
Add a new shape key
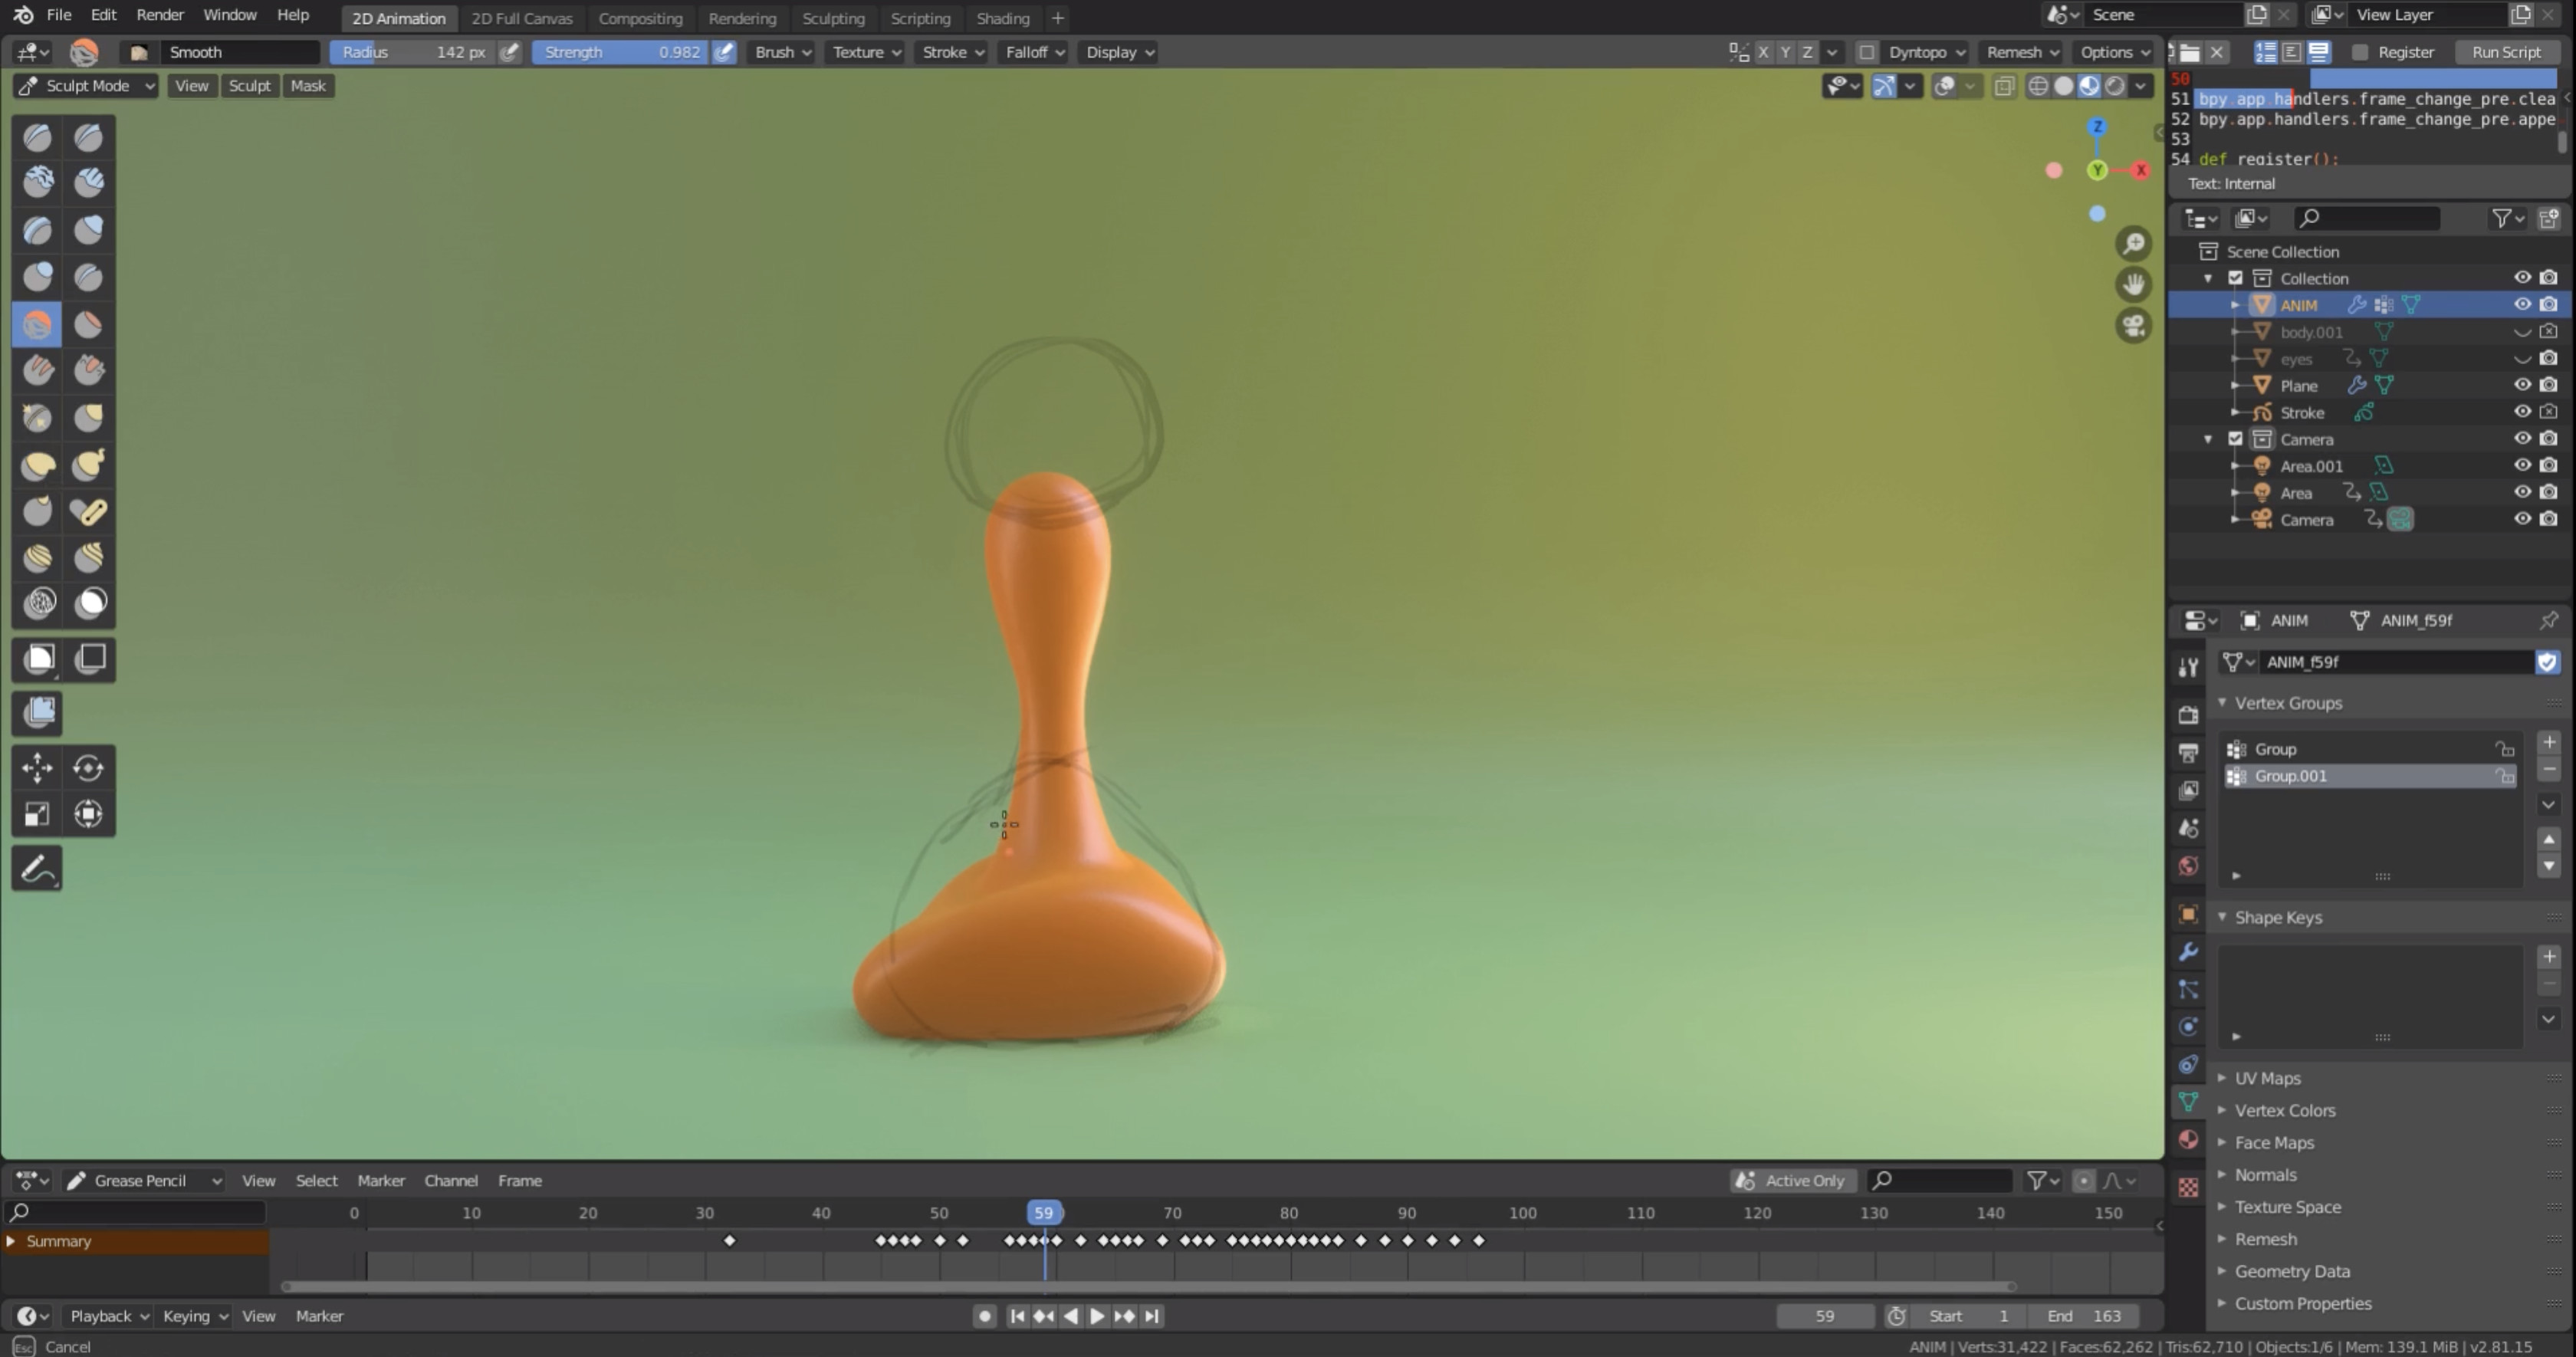click(2548, 956)
